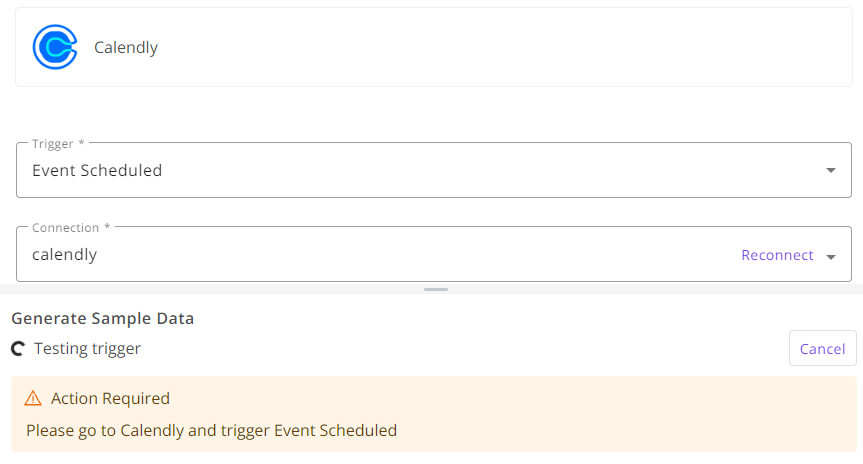Click the Generate Sample Data heading
The width and height of the screenshot is (863, 464).
pyautogui.click(x=102, y=318)
